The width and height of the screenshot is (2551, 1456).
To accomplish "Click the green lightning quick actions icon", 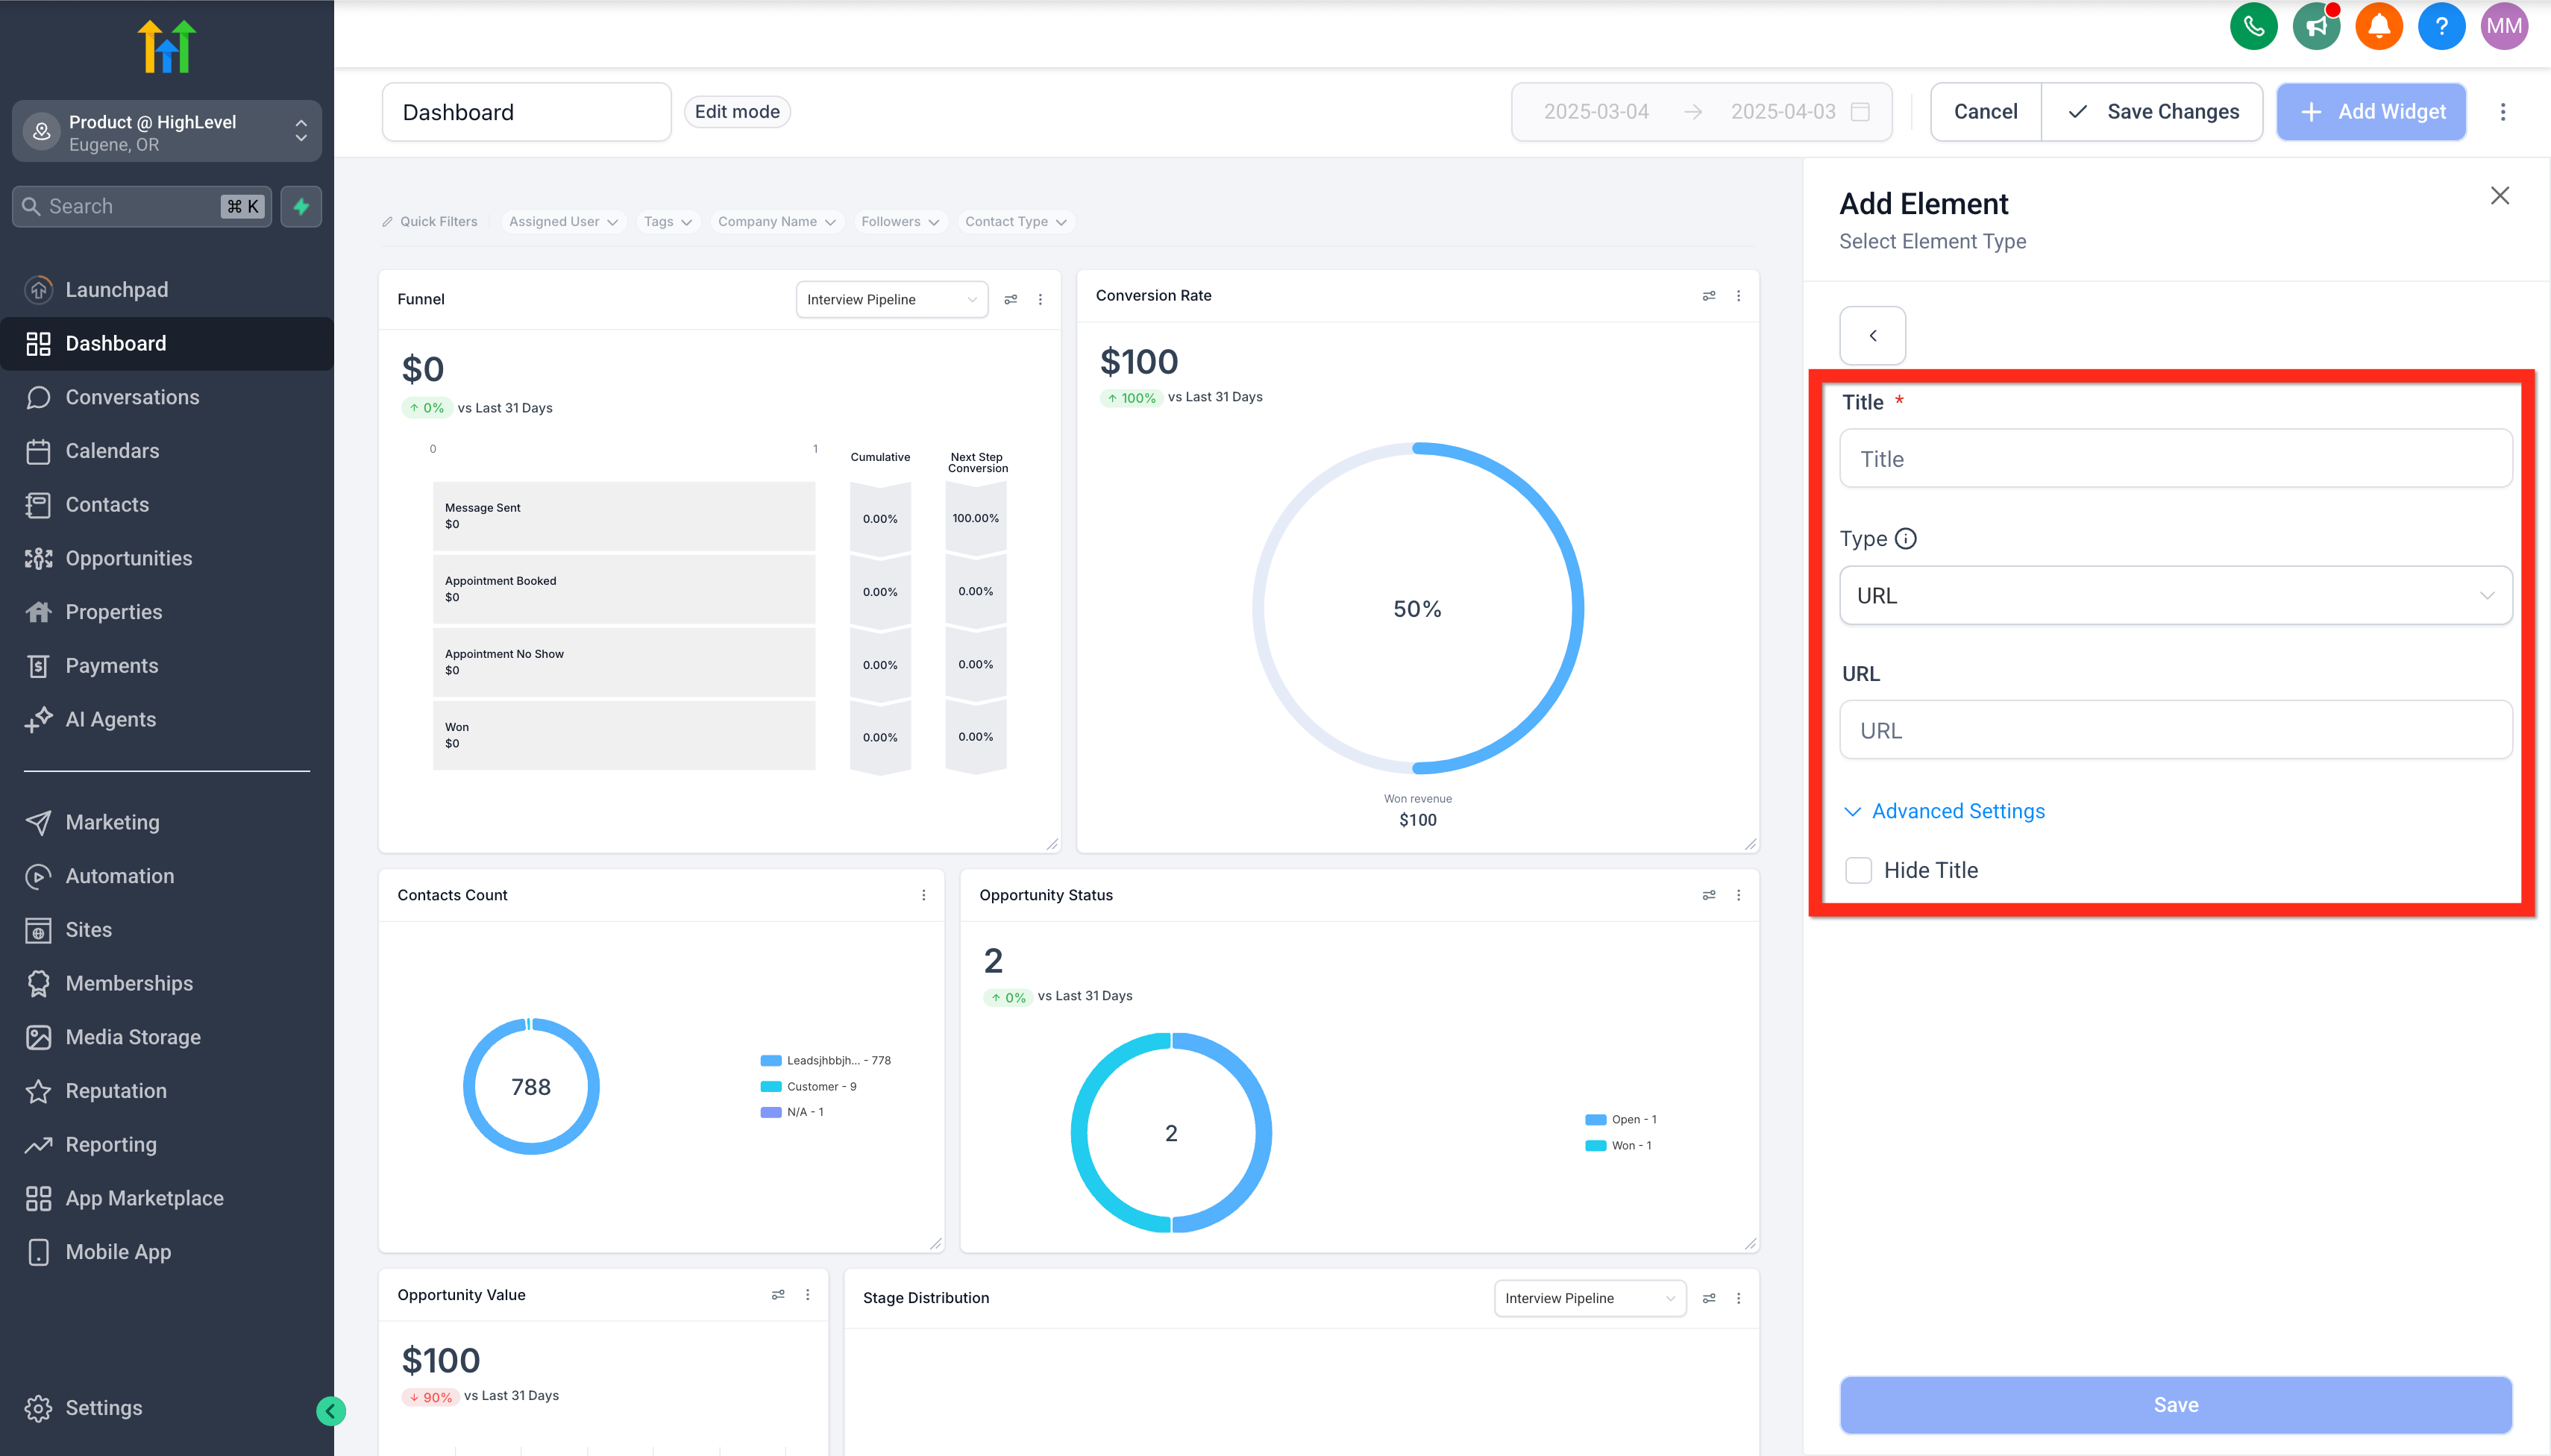I will click(301, 207).
